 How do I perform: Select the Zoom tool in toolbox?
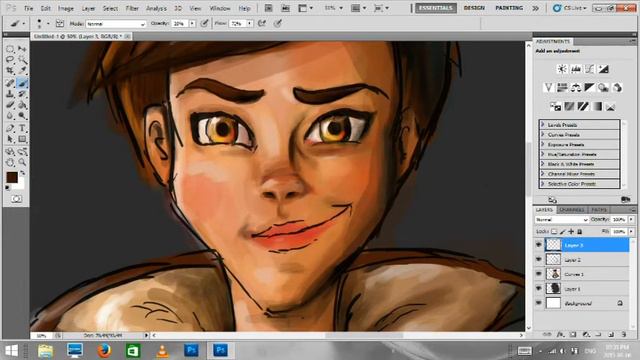coord(22,162)
